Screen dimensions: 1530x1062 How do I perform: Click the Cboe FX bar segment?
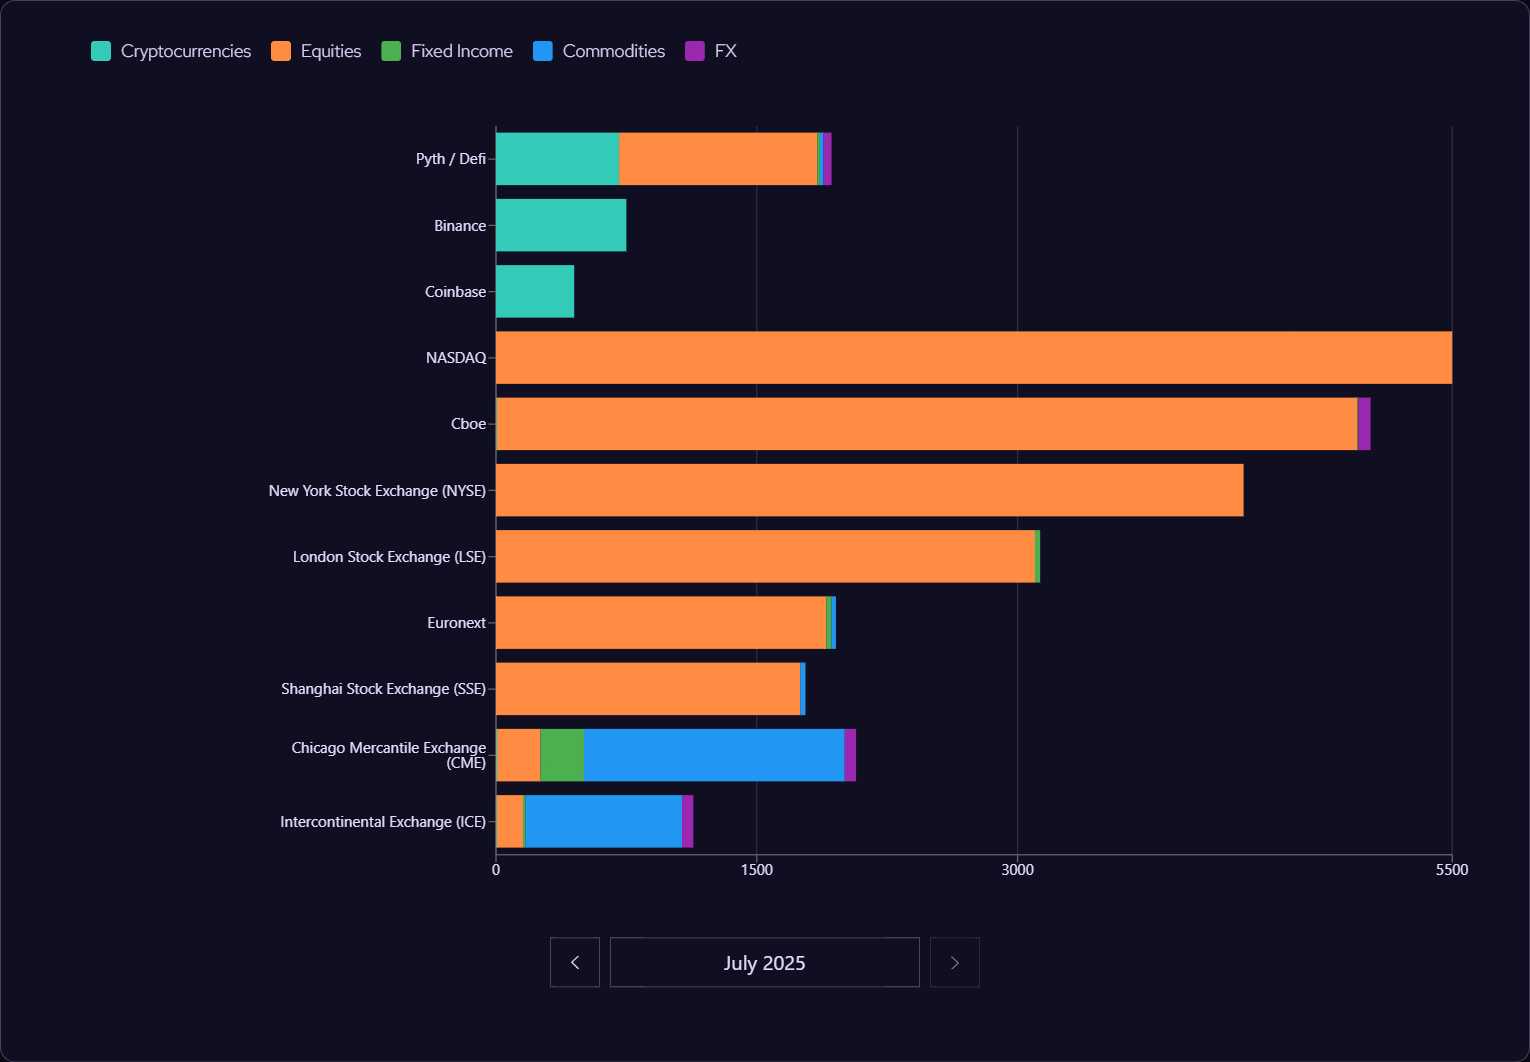coord(1364,424)
